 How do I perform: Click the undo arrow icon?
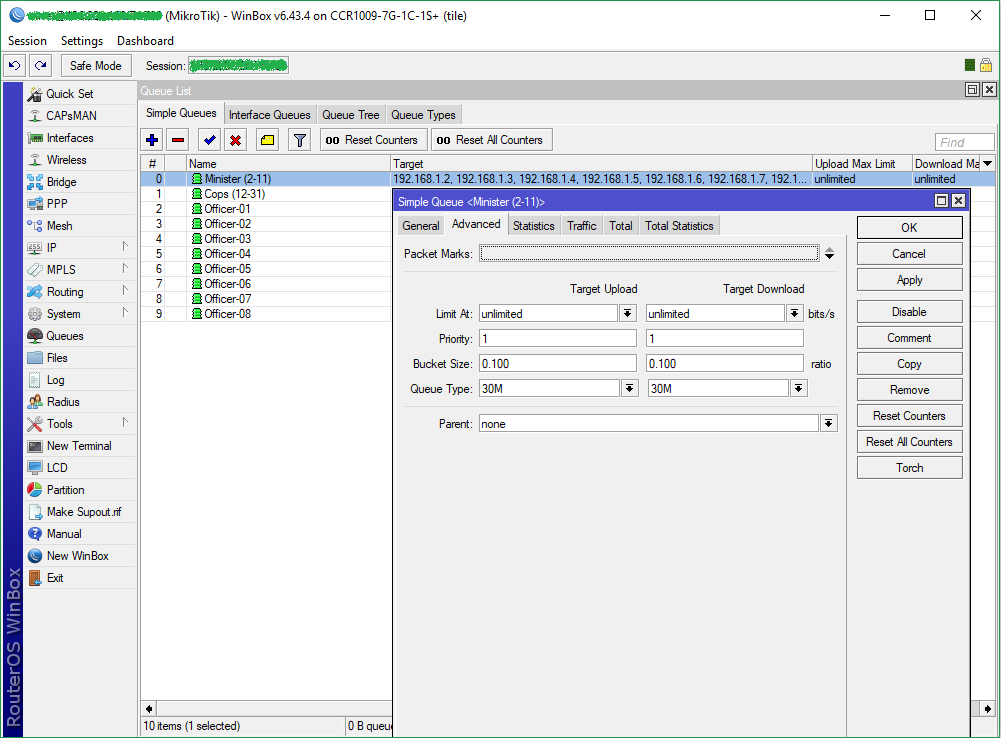click(x=15, y=65)
